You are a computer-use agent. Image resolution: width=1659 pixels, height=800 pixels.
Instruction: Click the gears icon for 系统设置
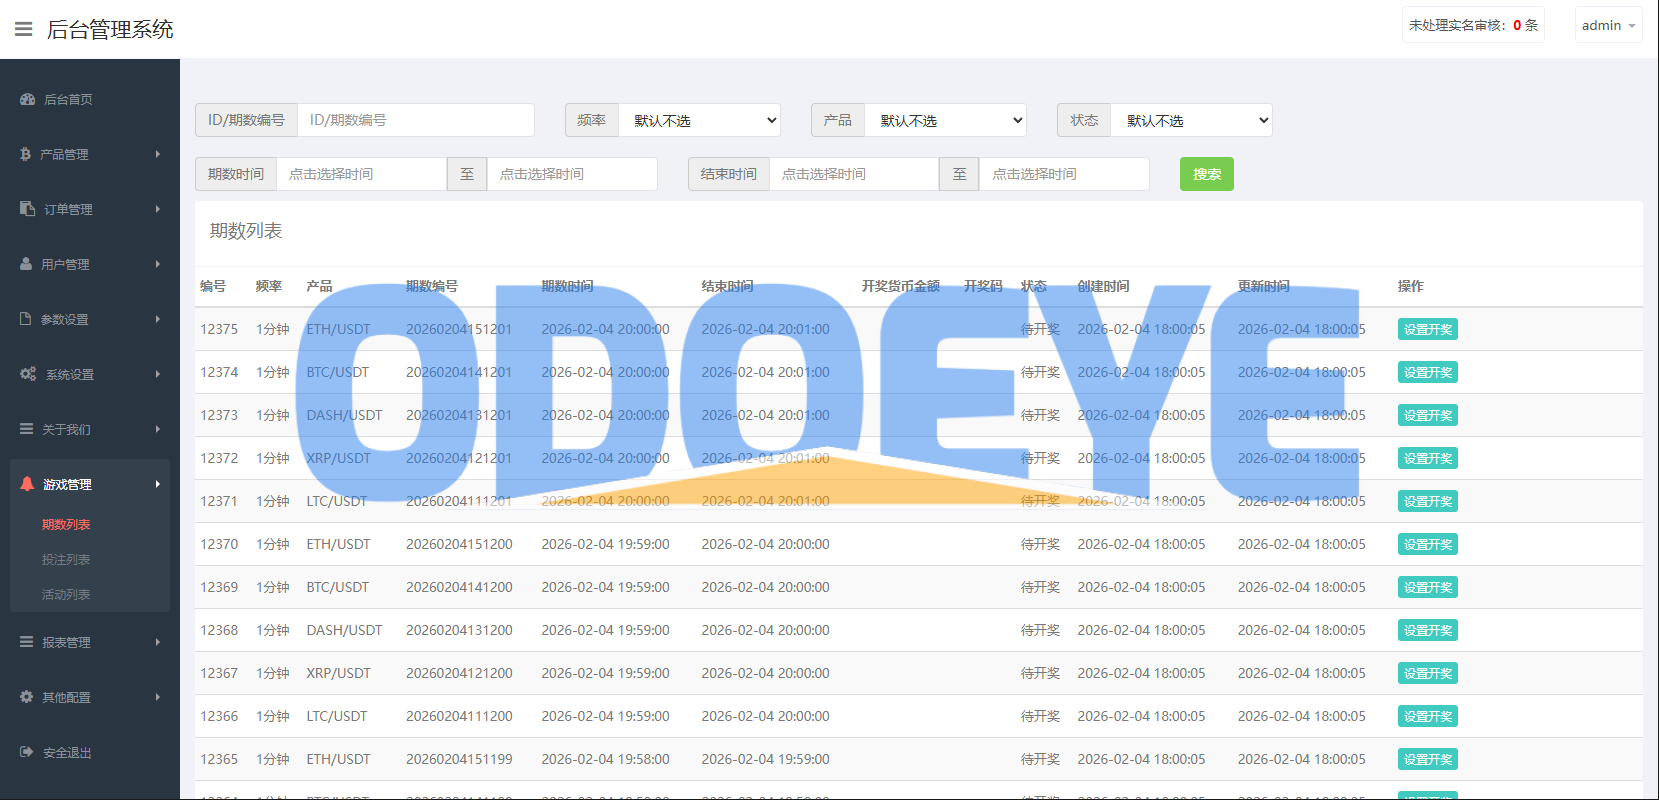click(28, 374)
